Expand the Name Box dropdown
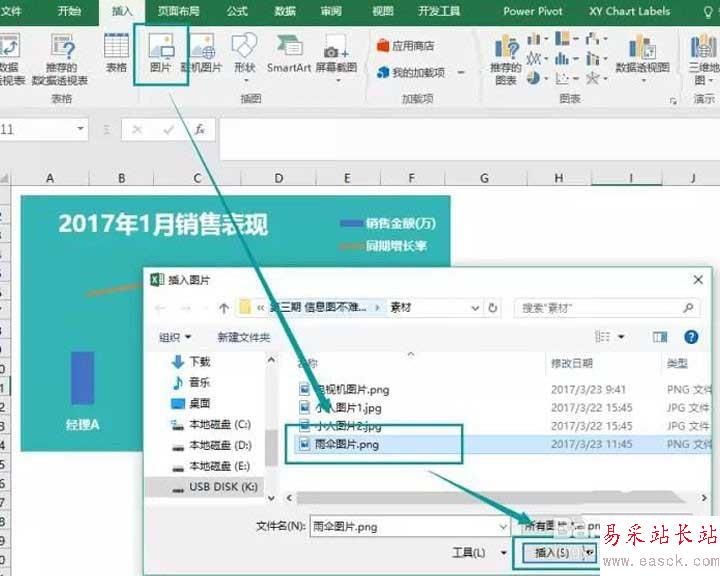 click(80, 129)
